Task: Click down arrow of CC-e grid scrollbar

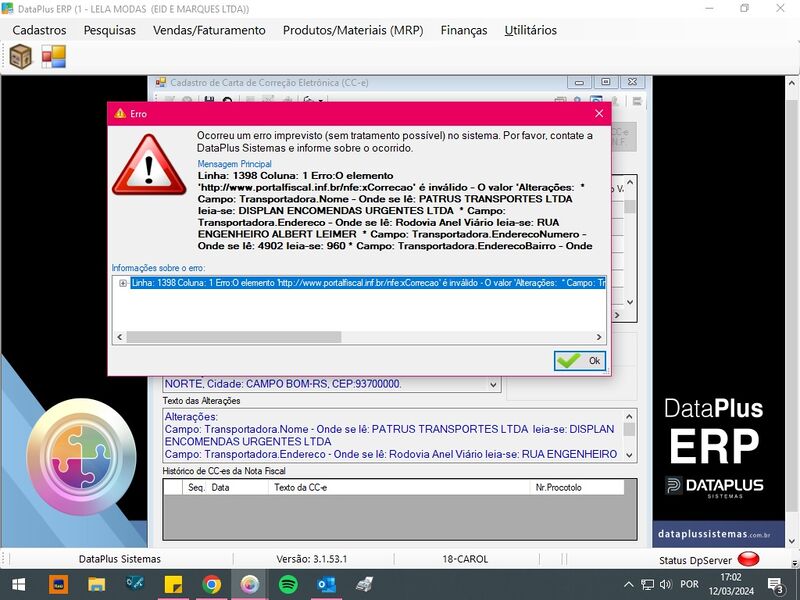Action: click(630, 302)
